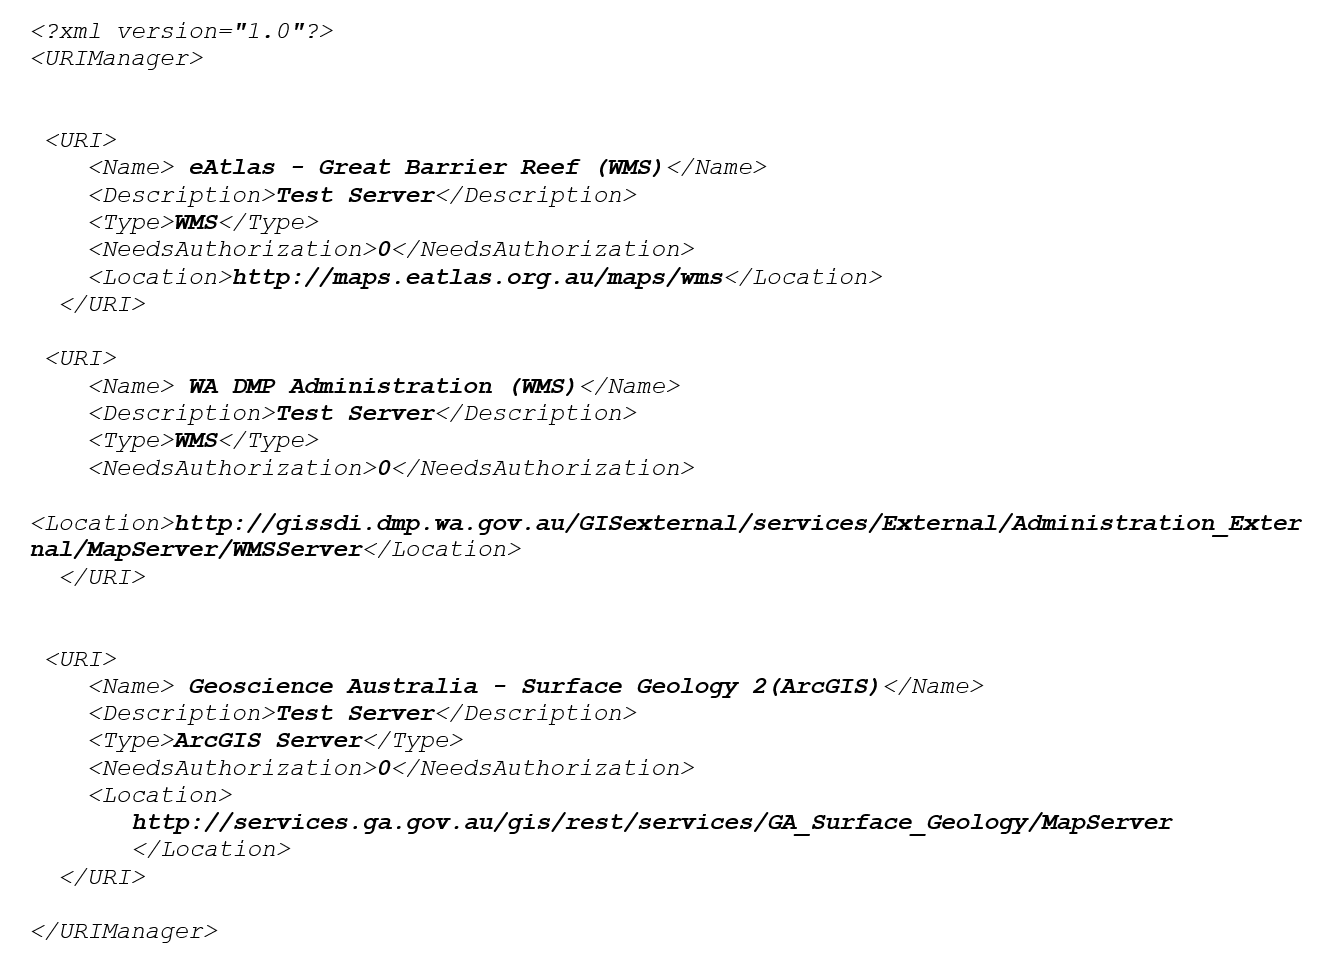Click the first NeedsAuthorization value 0
Screen dimensions: 1336x972
(x=384, y=249)
